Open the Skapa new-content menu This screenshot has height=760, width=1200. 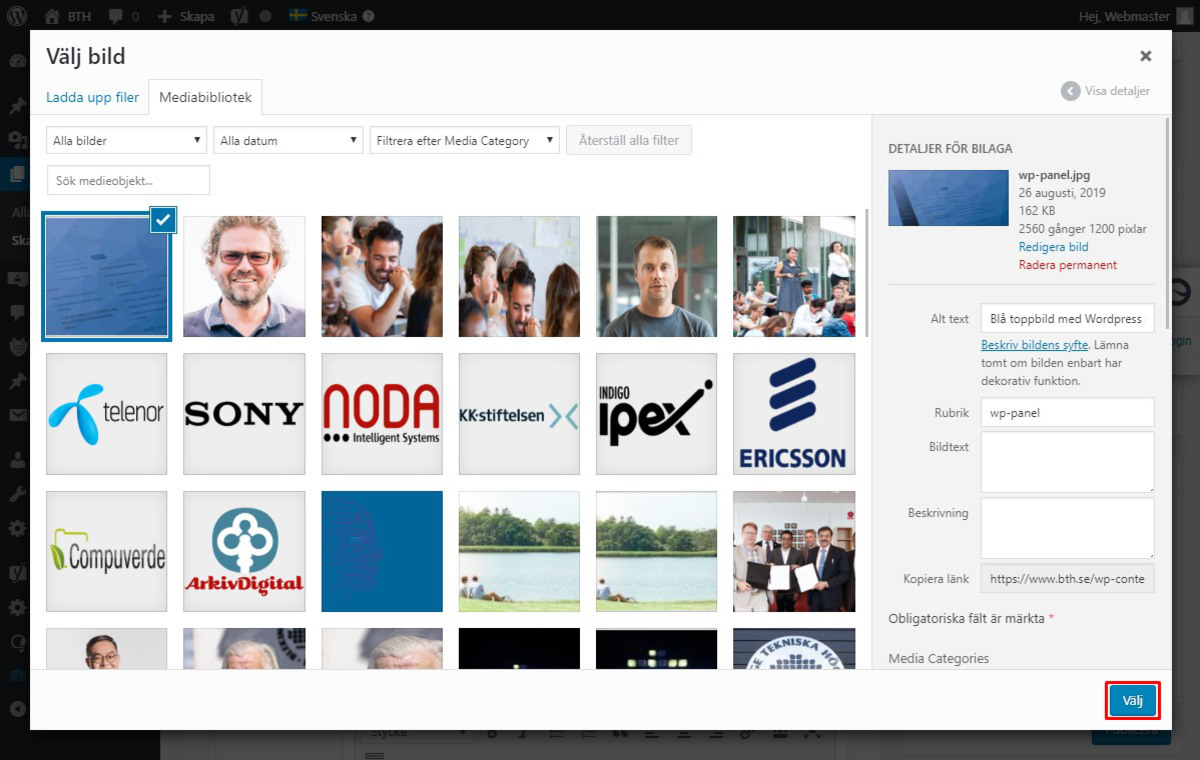pos(186,16)
